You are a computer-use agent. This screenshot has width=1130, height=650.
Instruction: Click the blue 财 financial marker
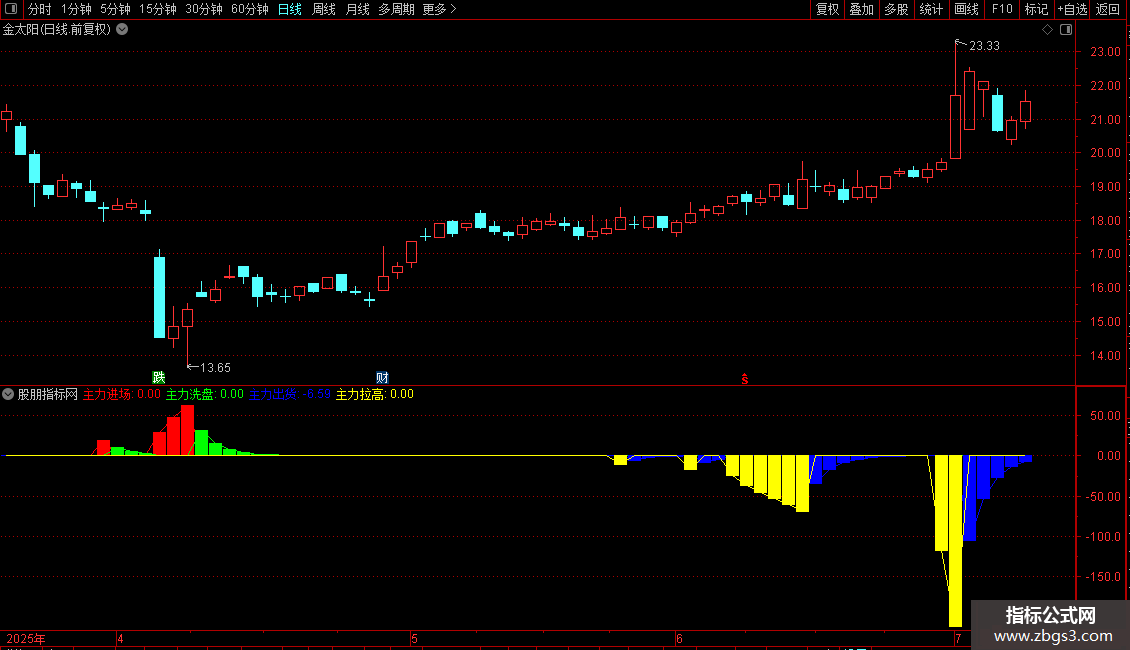(x=382, y=378)
